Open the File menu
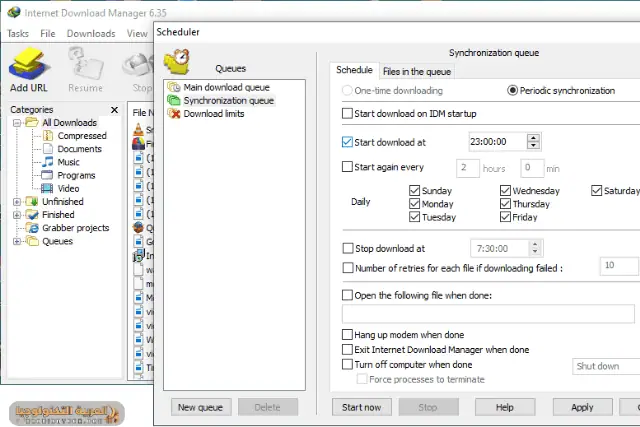Viewport: 640px width, 427px height. (x=48, y=33)
